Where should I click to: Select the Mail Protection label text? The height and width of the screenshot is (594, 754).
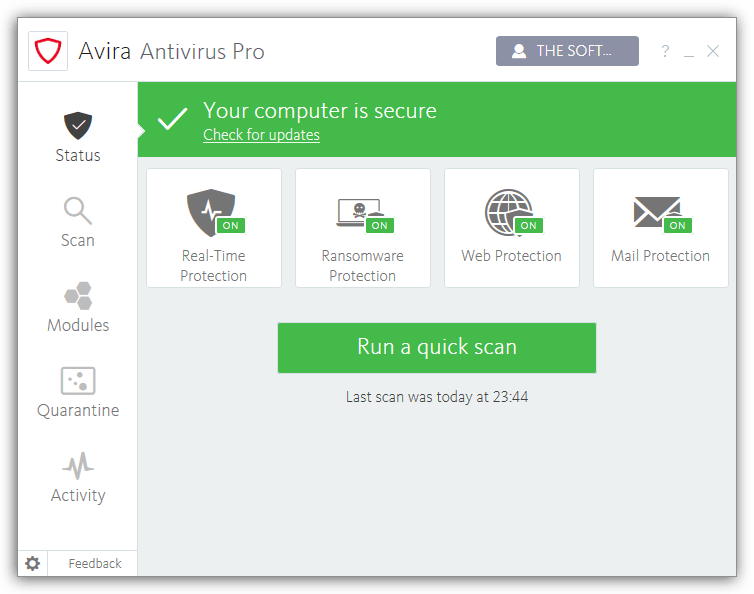pyautogui.click(x=660, y=256)
